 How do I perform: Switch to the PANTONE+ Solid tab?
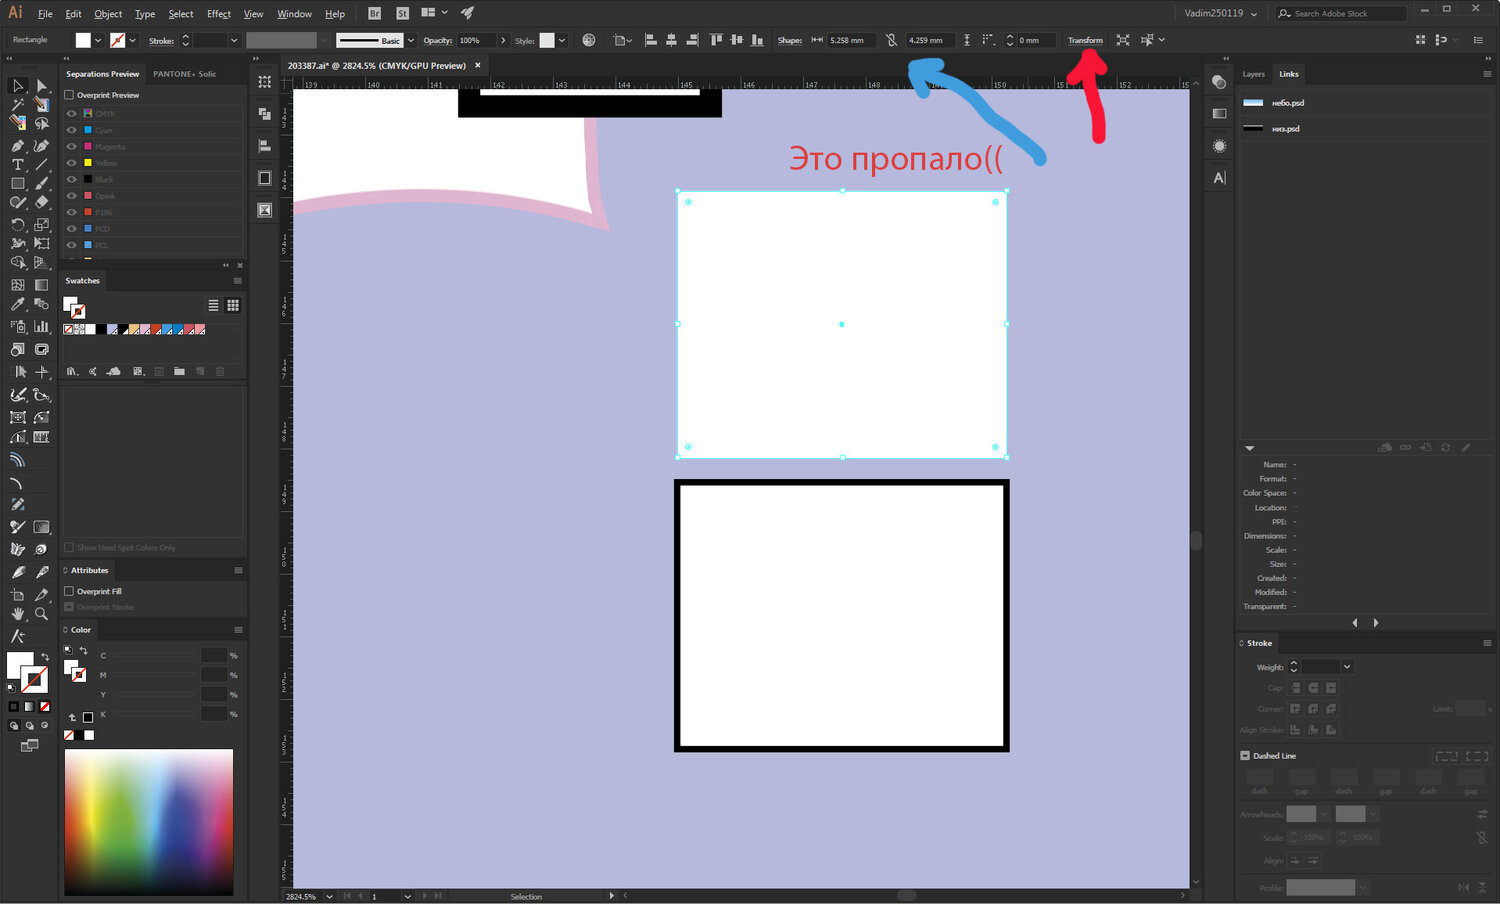pos(185,74)
